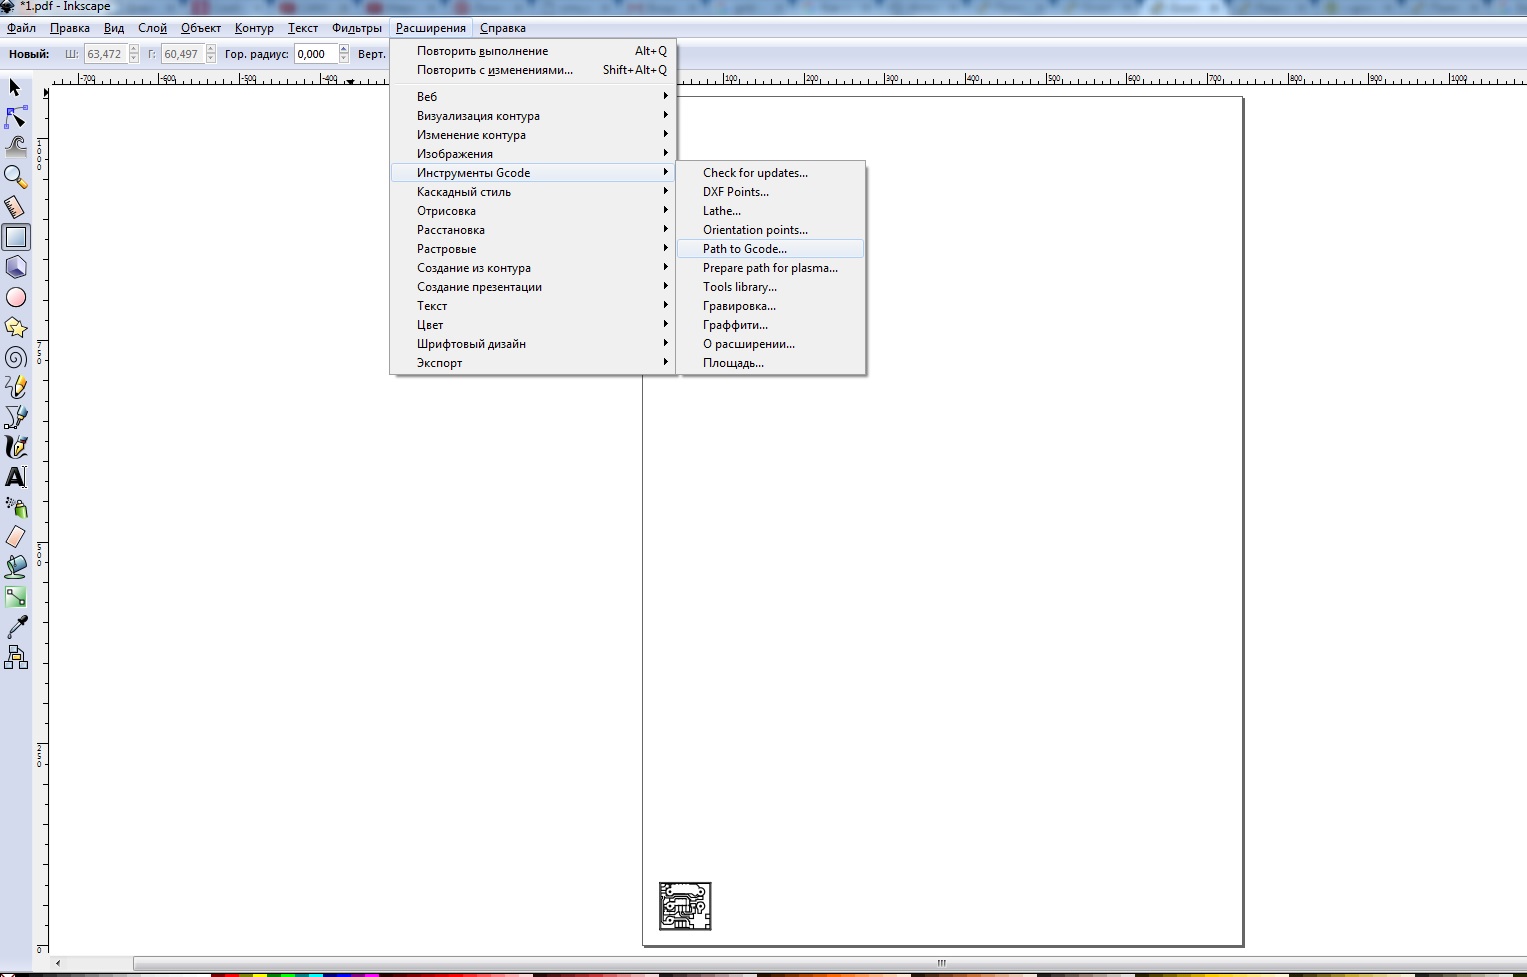Choose Граффити…

click(x=771, y=325)
